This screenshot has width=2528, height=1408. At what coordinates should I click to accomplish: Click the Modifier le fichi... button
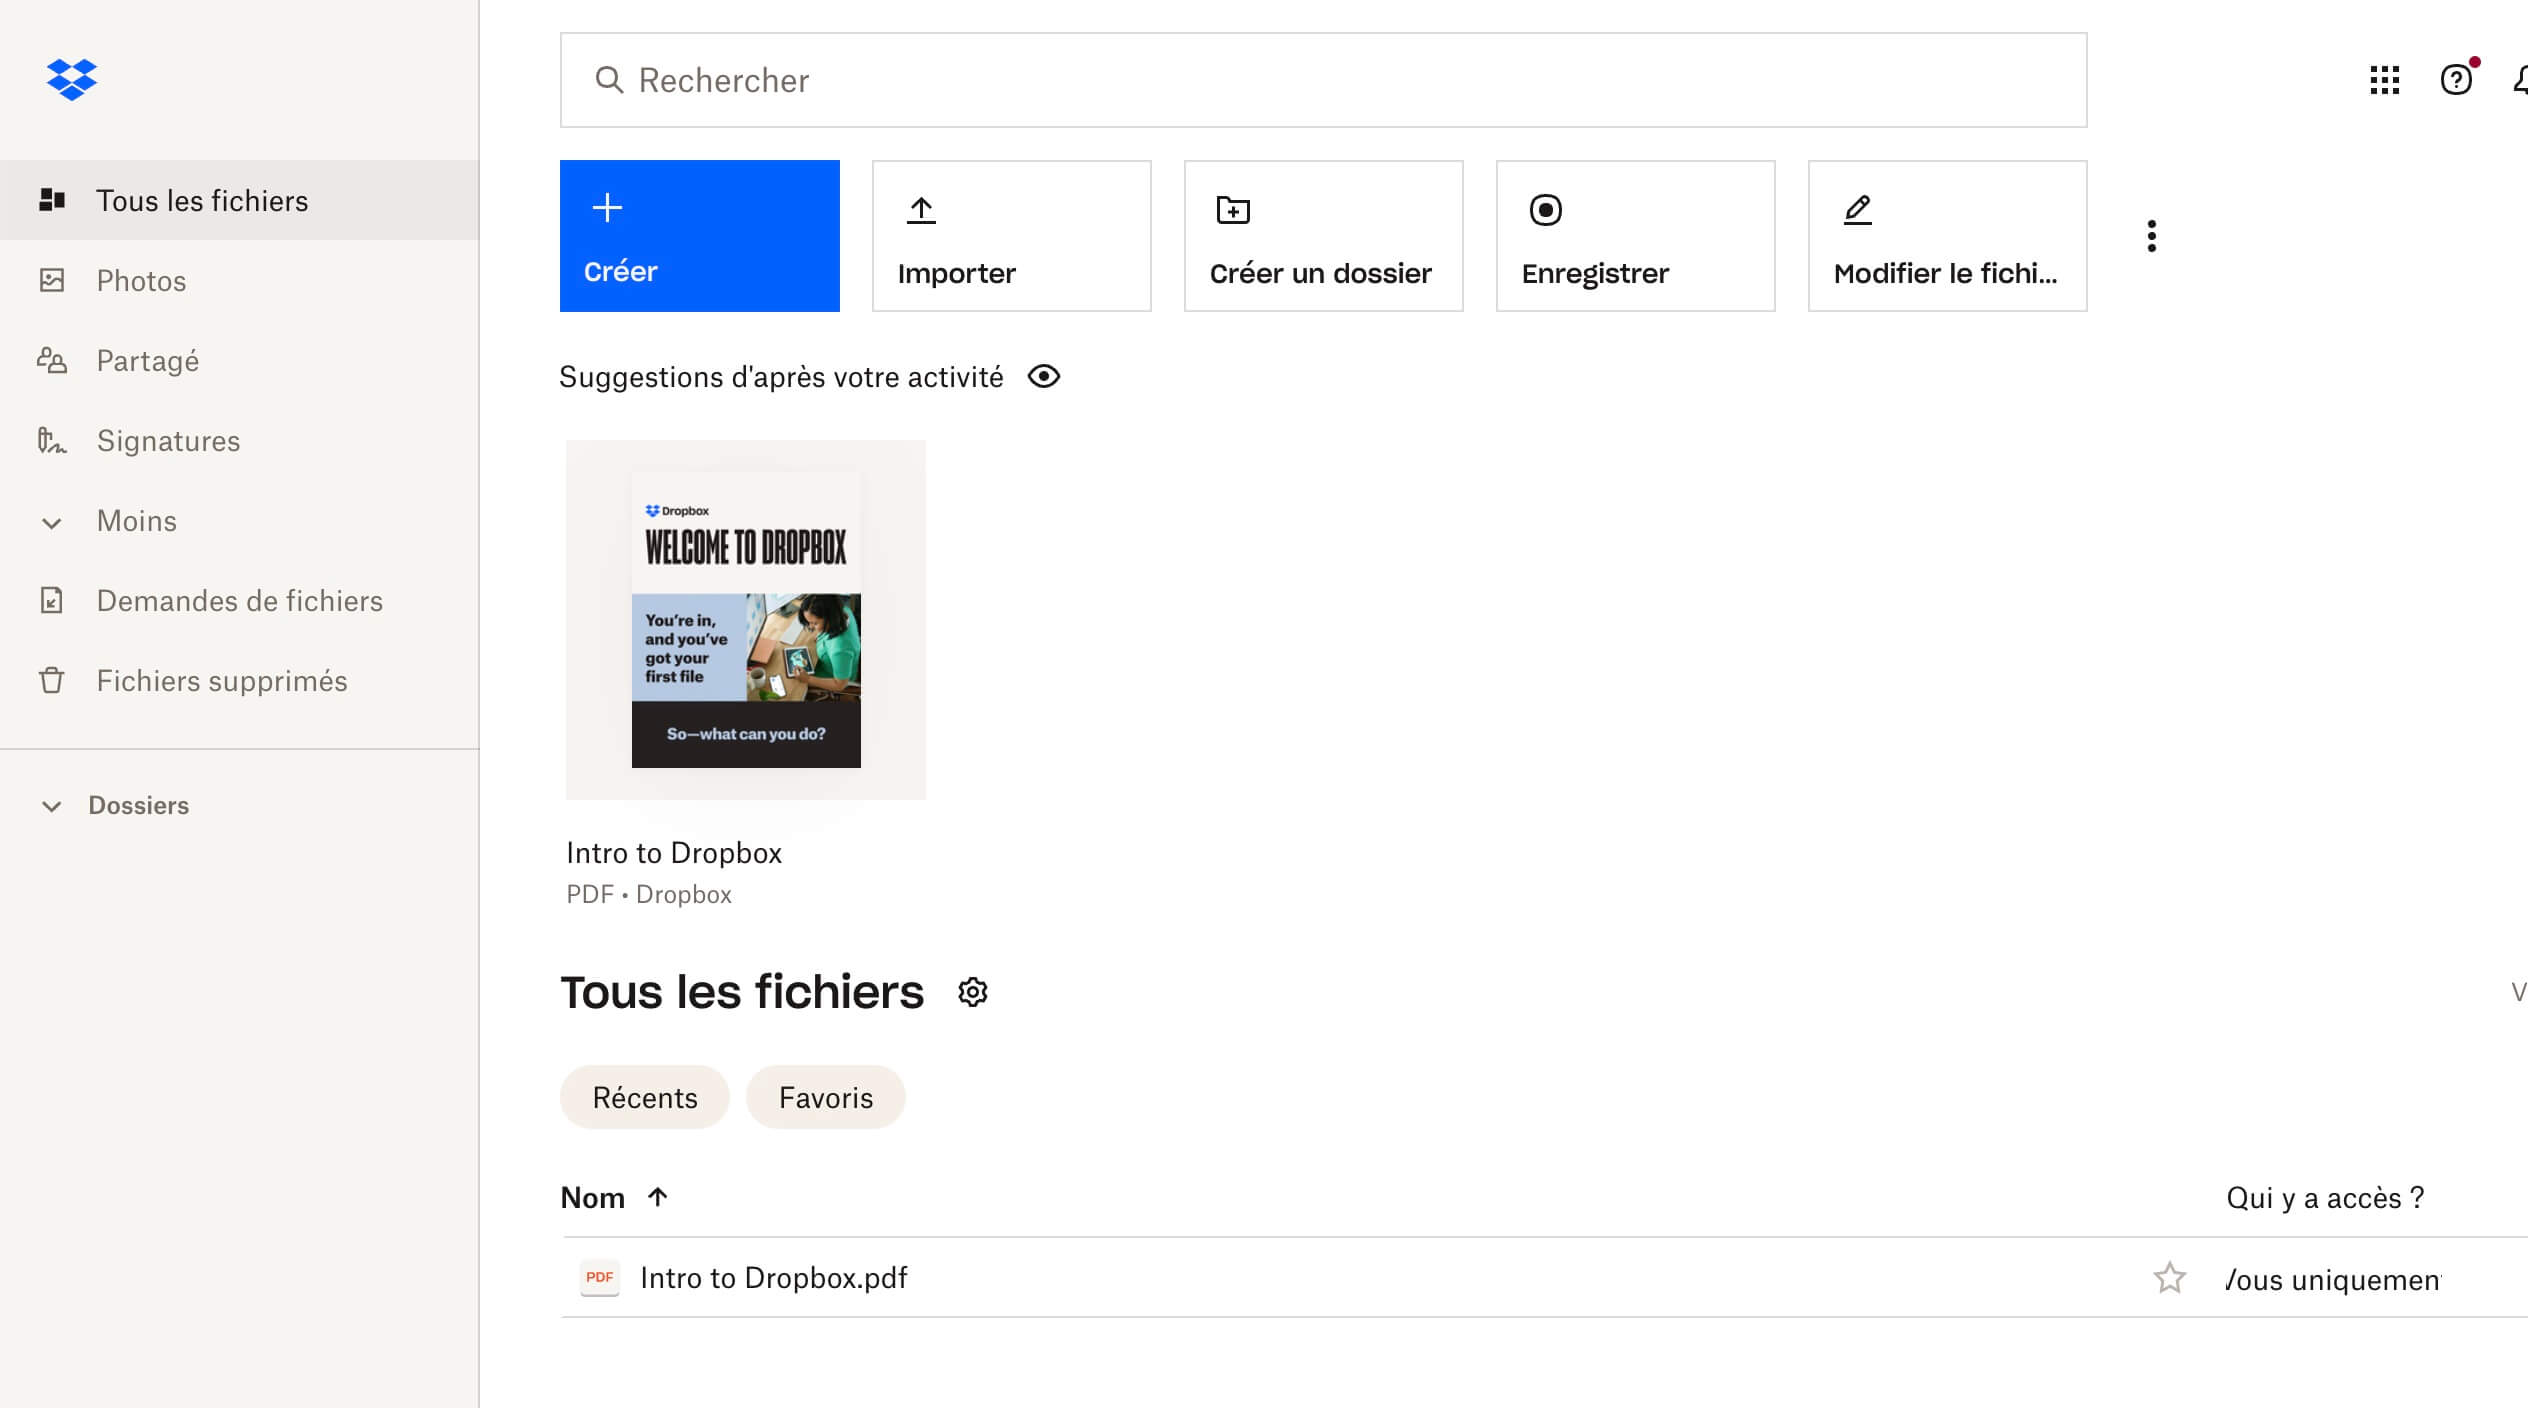pos(1948,236)
